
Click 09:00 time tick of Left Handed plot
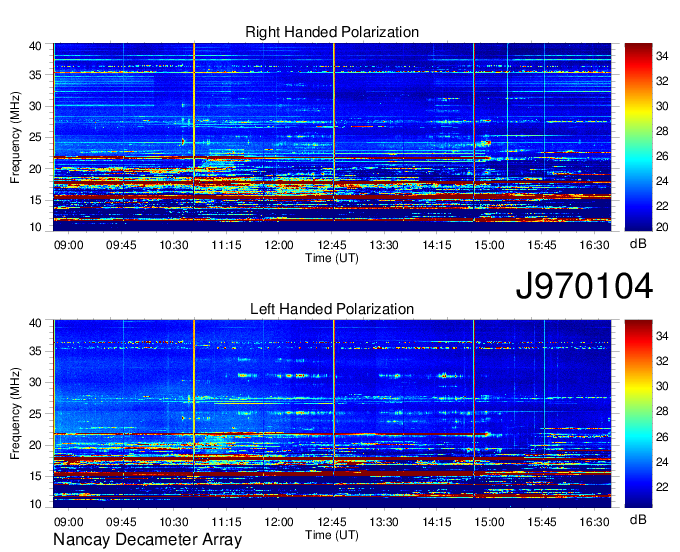(69, 522)
